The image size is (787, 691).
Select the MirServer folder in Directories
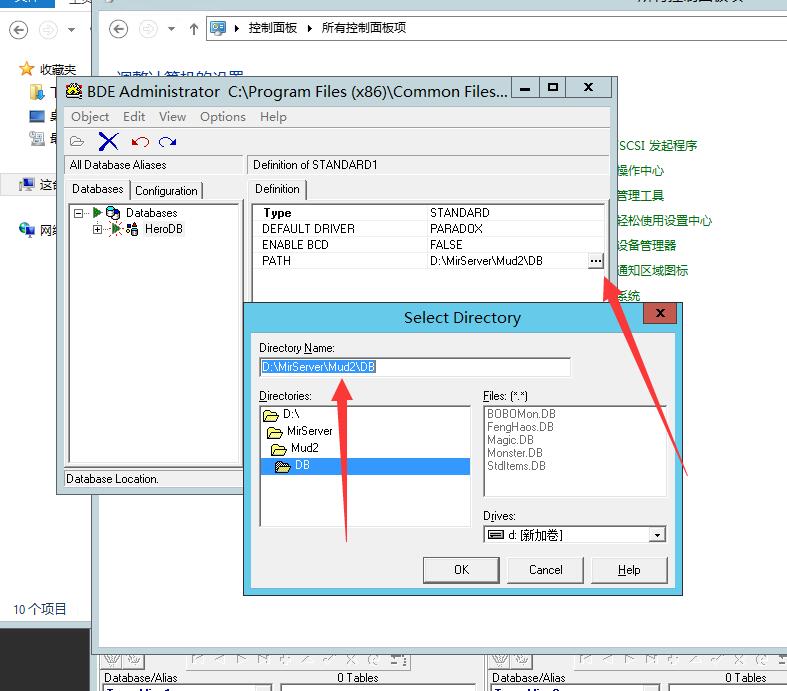click(x=309, y=431)
